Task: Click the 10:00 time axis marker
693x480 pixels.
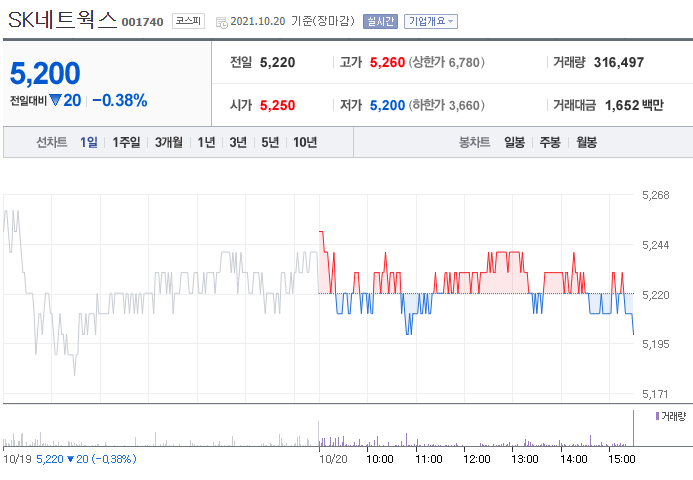Action: tap(380, 459)
